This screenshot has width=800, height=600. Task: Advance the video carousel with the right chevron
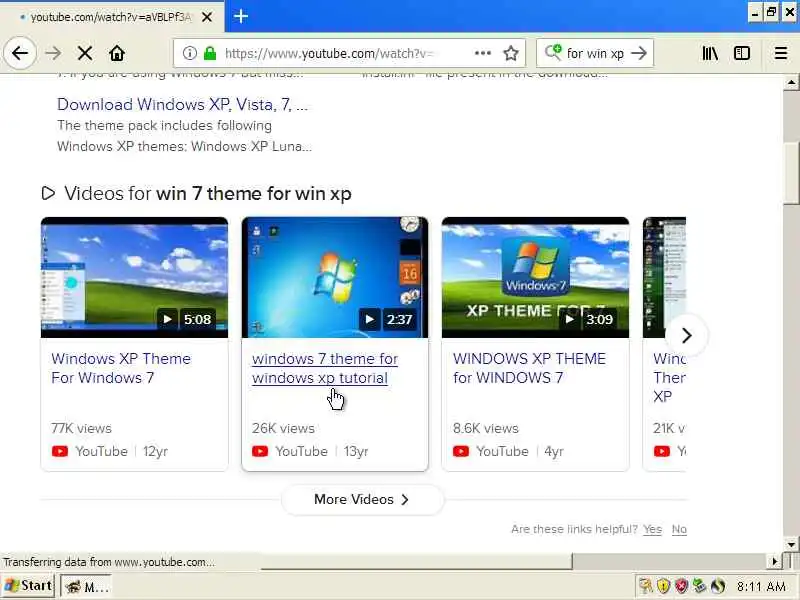pyautogui.click(x=686, y=335)
